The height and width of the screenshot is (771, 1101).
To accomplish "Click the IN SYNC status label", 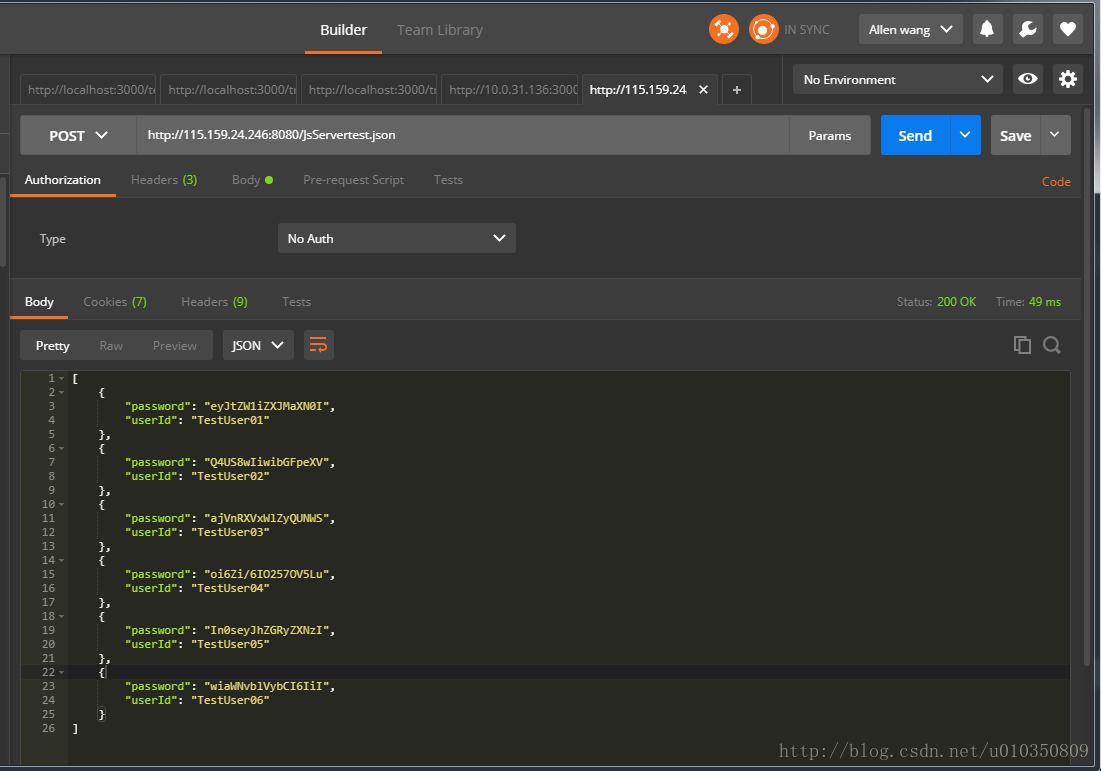I will pos(807,29).
